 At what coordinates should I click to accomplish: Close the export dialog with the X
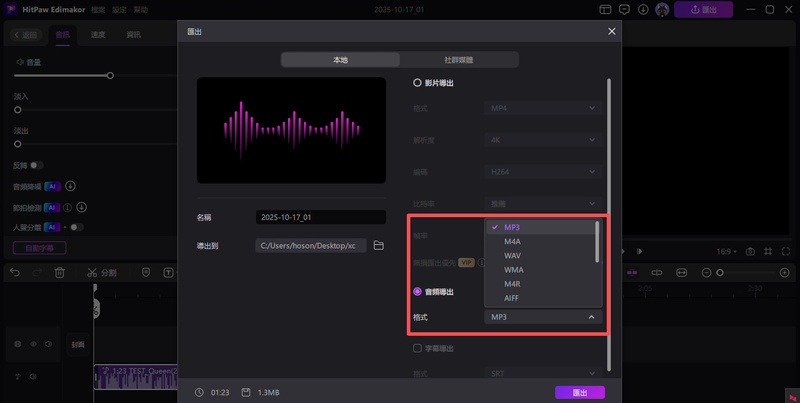pyautogui.click(x=612, y=31)
